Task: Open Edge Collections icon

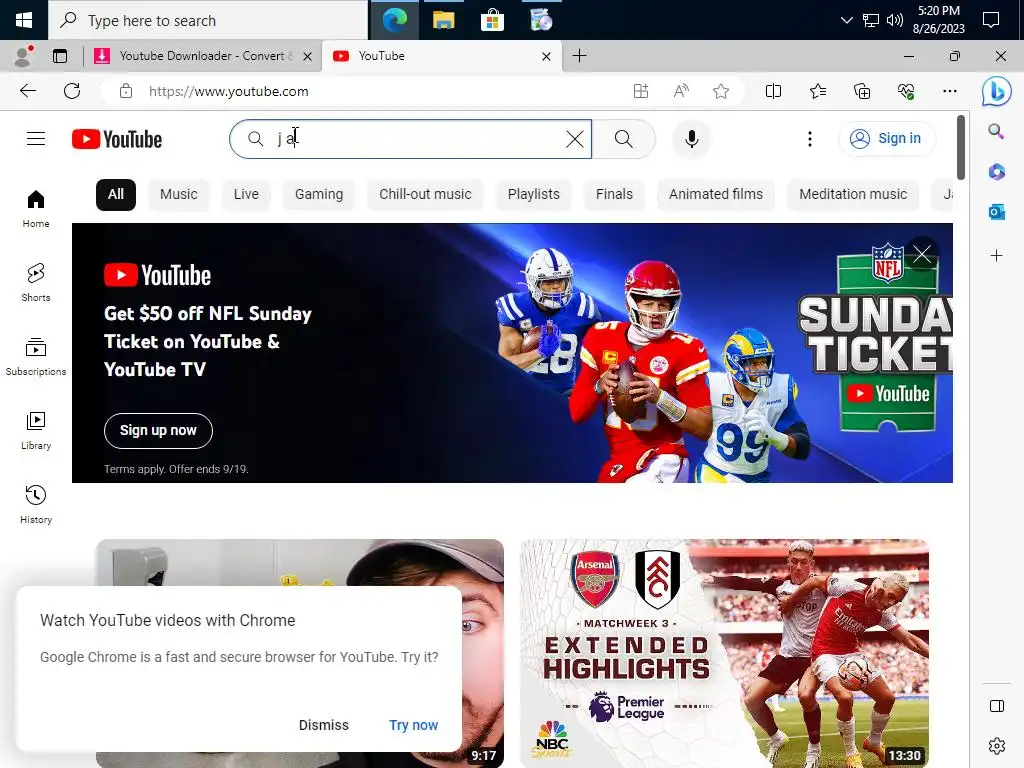Action: [x=862, y=91]
